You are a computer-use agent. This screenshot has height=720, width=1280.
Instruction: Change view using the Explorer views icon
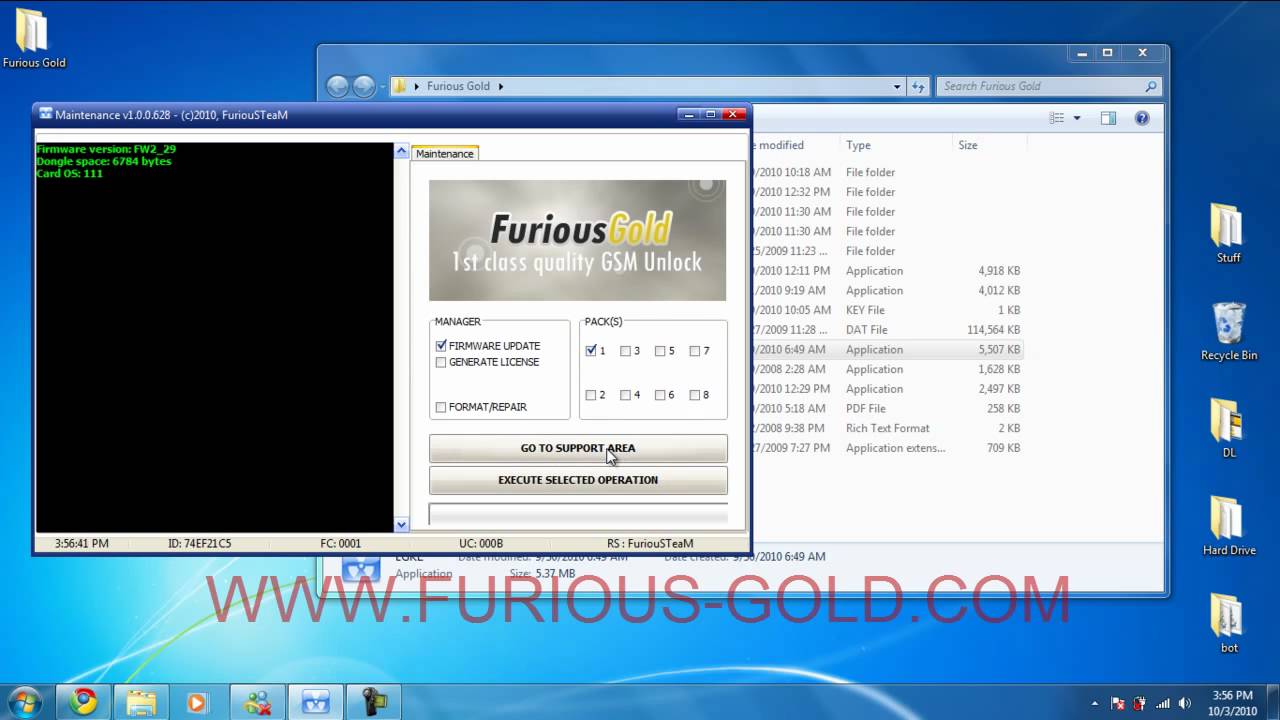[x=1057, y=118]
